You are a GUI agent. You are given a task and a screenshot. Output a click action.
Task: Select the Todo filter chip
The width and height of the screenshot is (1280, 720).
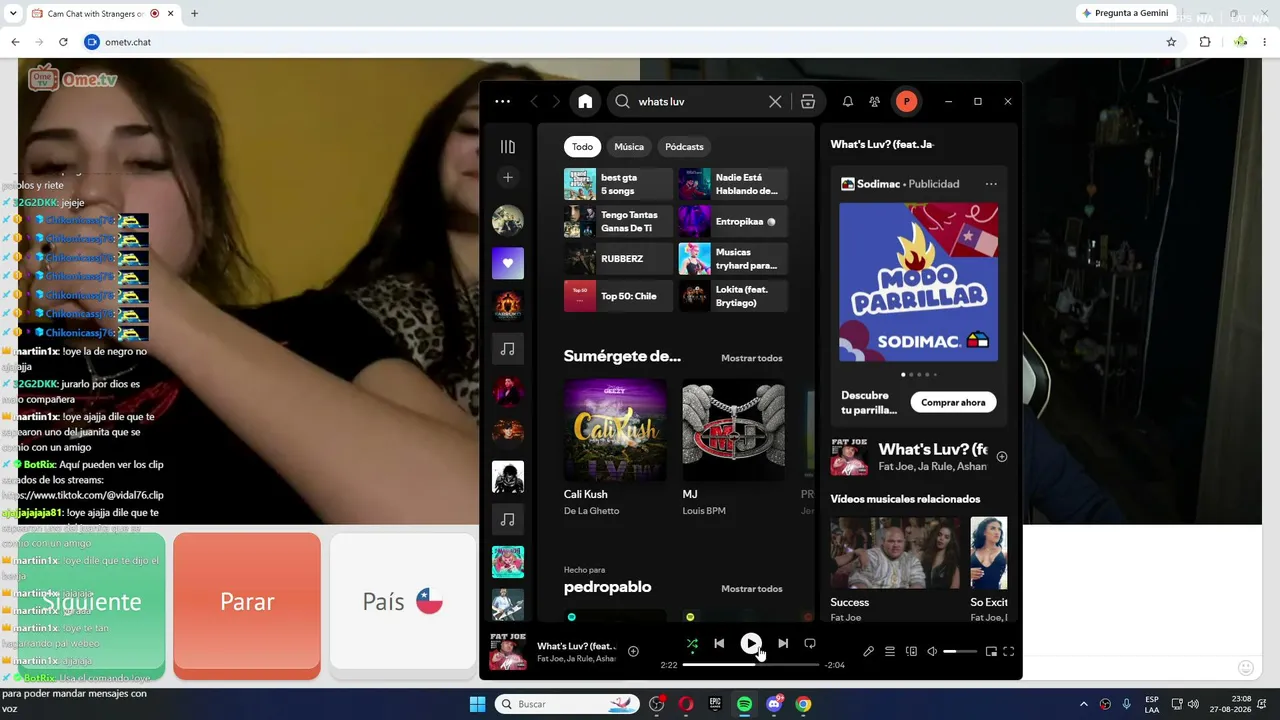582,147
